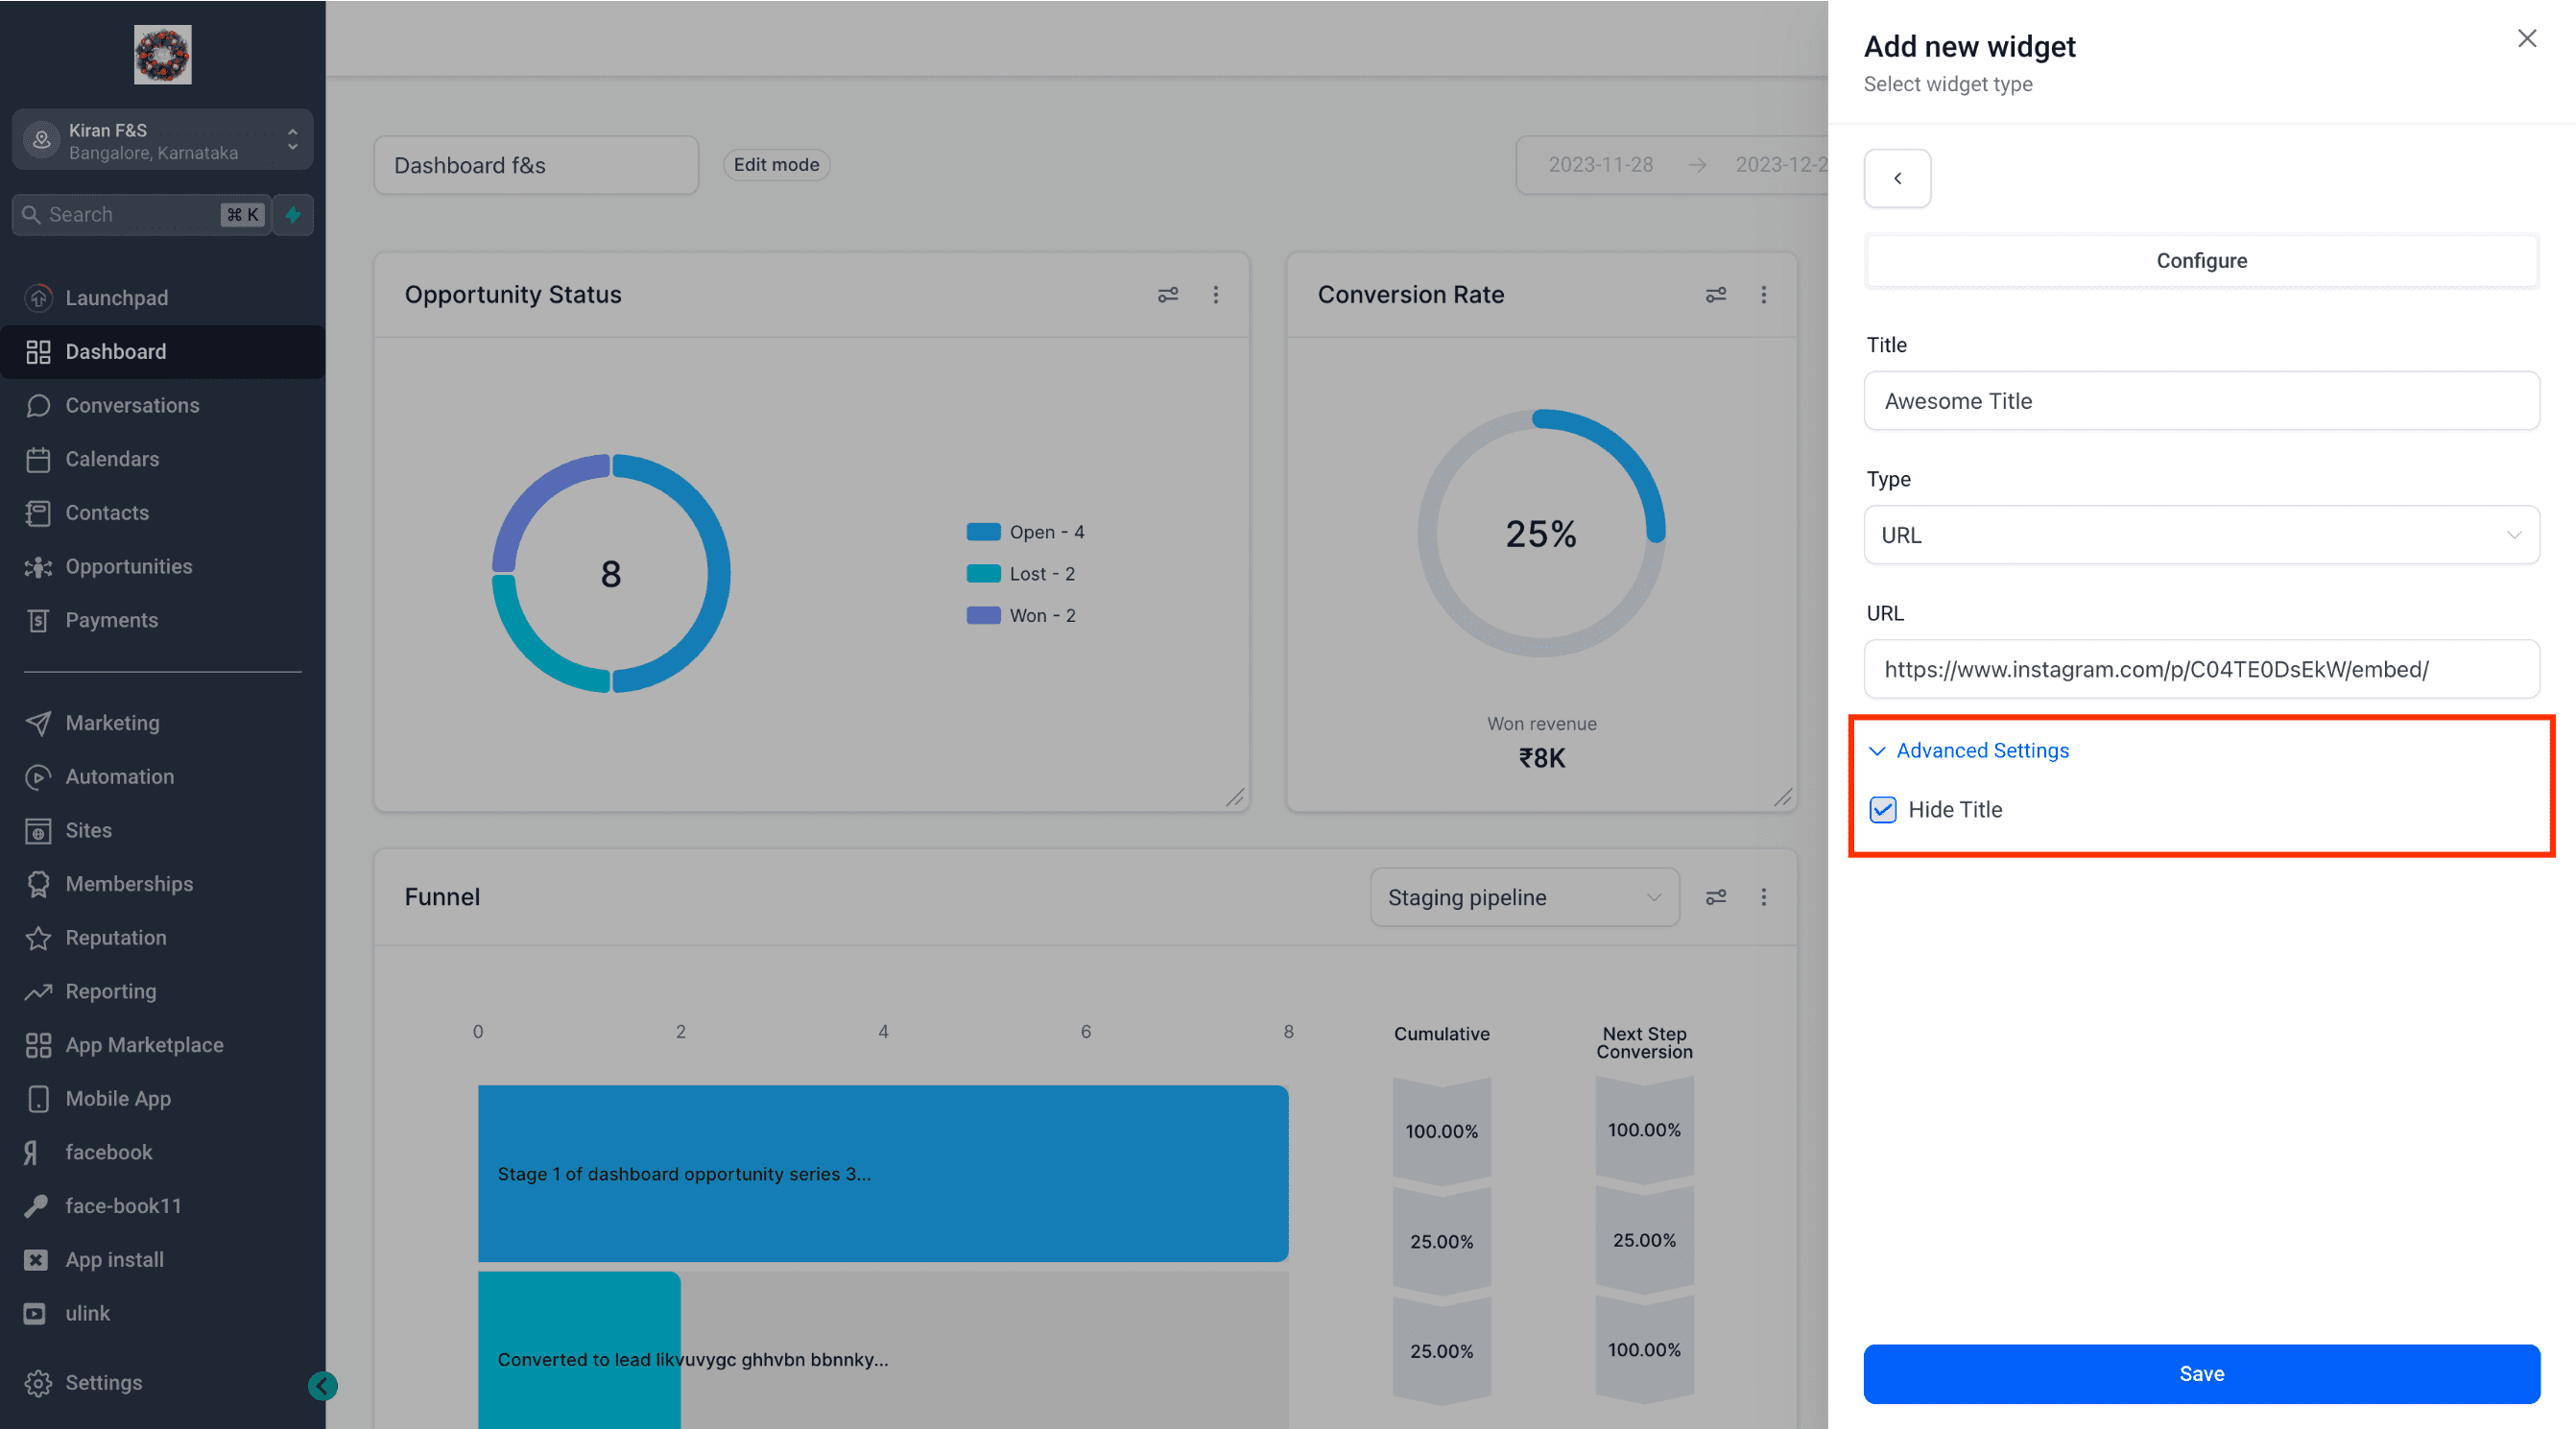Click the URL input field

tap(2202, 669)
